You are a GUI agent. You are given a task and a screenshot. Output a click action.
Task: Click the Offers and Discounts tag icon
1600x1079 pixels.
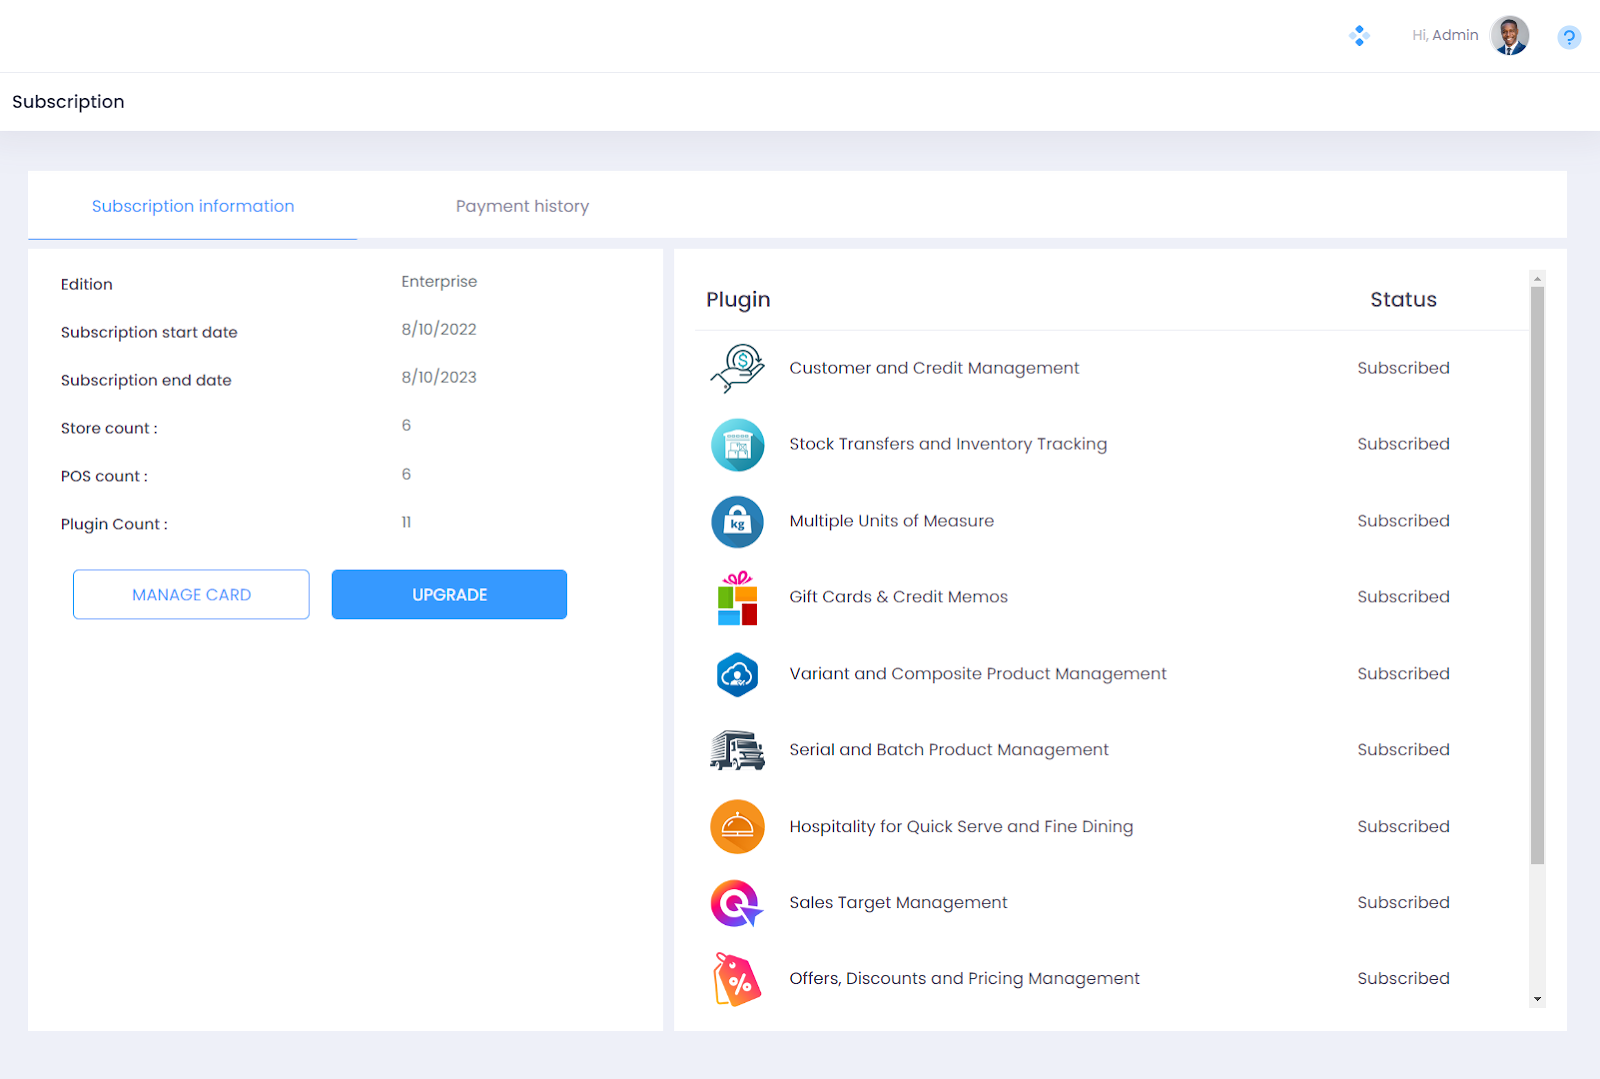pos(737,979)
